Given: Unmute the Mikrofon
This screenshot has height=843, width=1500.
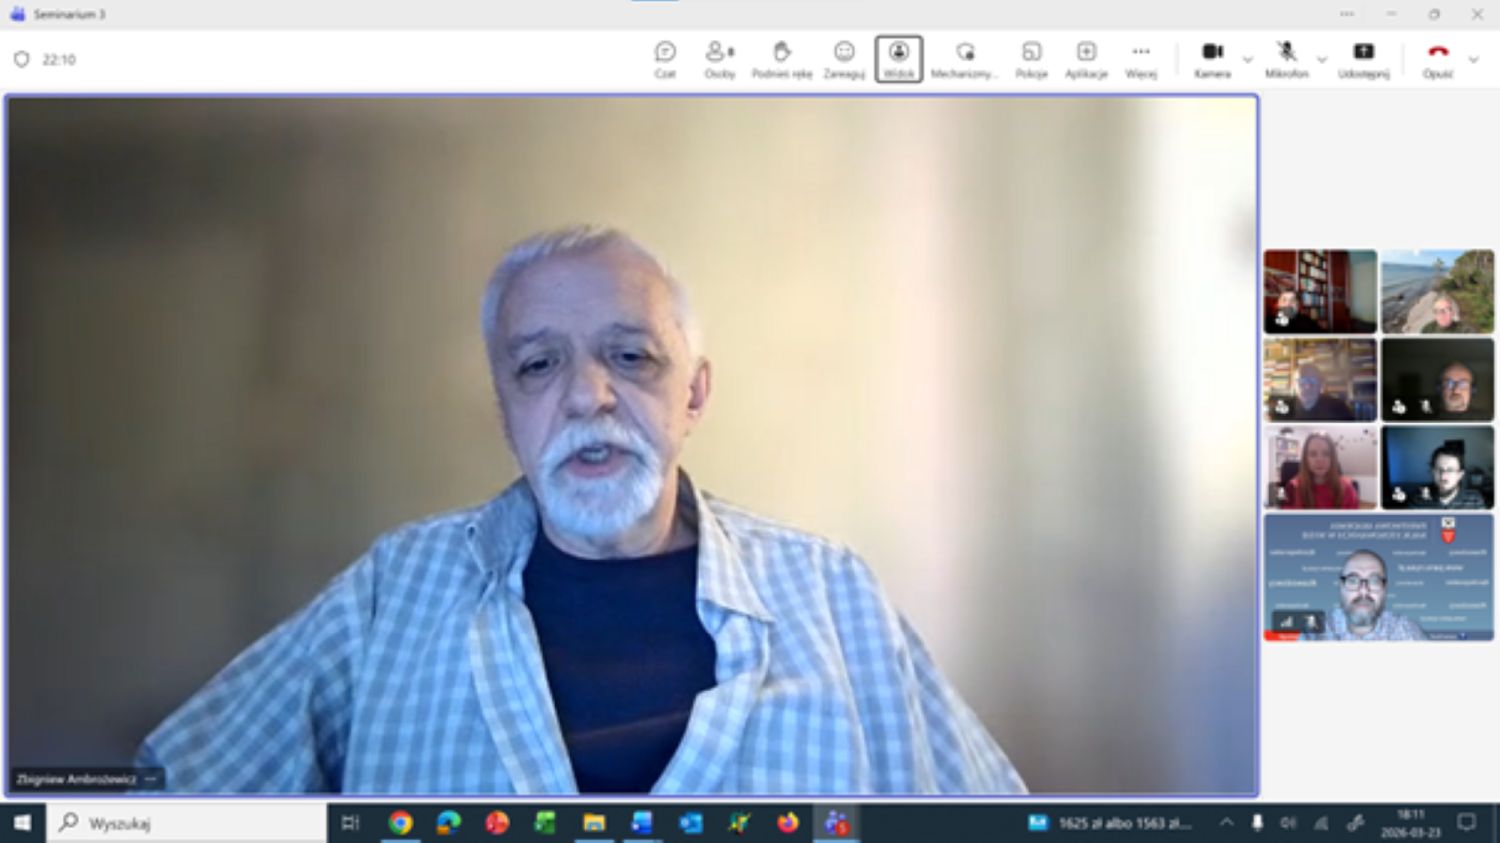Looking at the screenshot, I should [x=1286, y=59].
